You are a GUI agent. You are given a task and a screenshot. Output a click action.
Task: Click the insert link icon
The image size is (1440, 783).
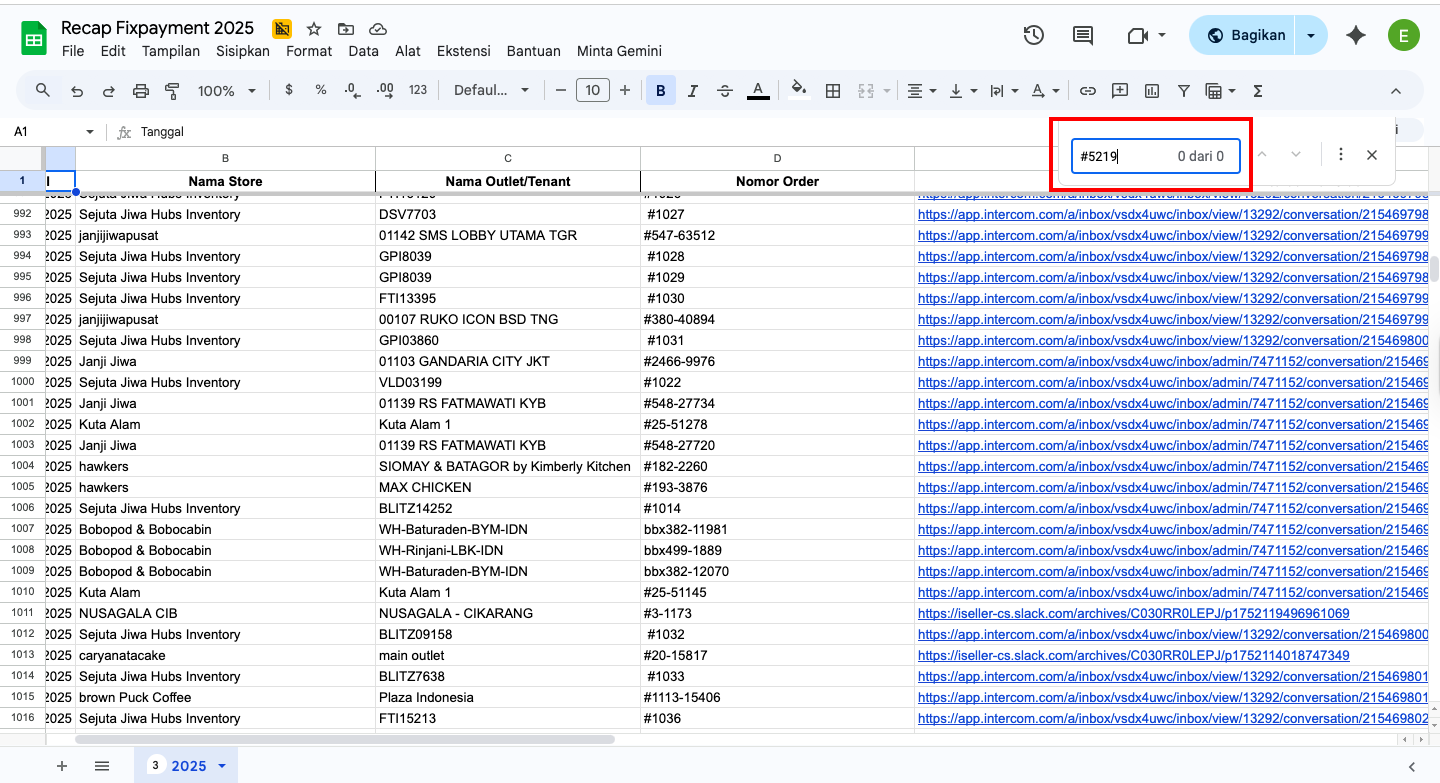point(1088,91)
